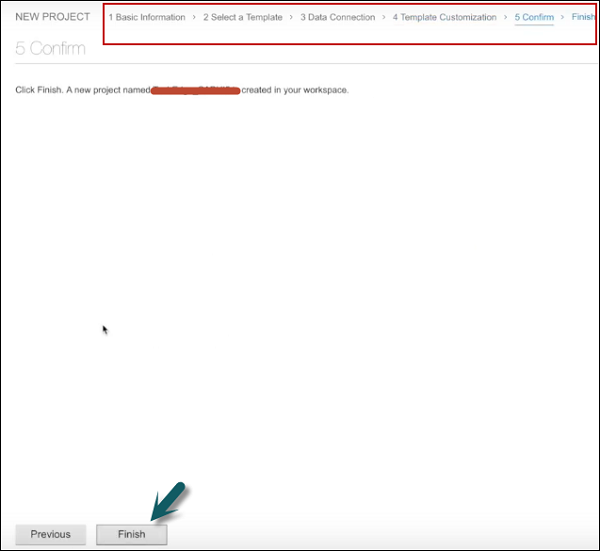Image resolution: width=600 pixels, height=551 pixels.
Task: Open the Data Connection wizard step
Action: [338, 17]
